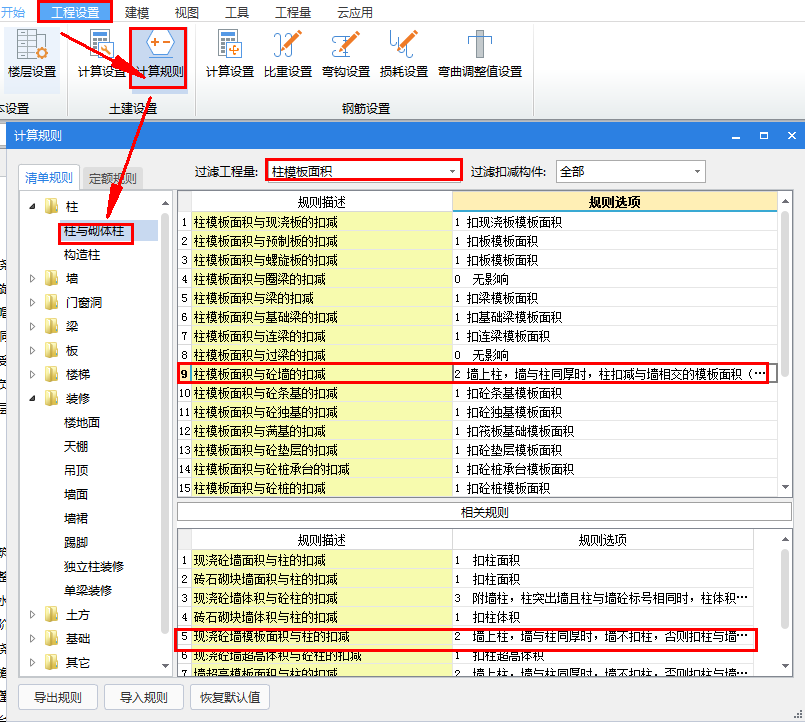Select 吊顶 under 装修
The image size is (805, 722).
[76, 470]
